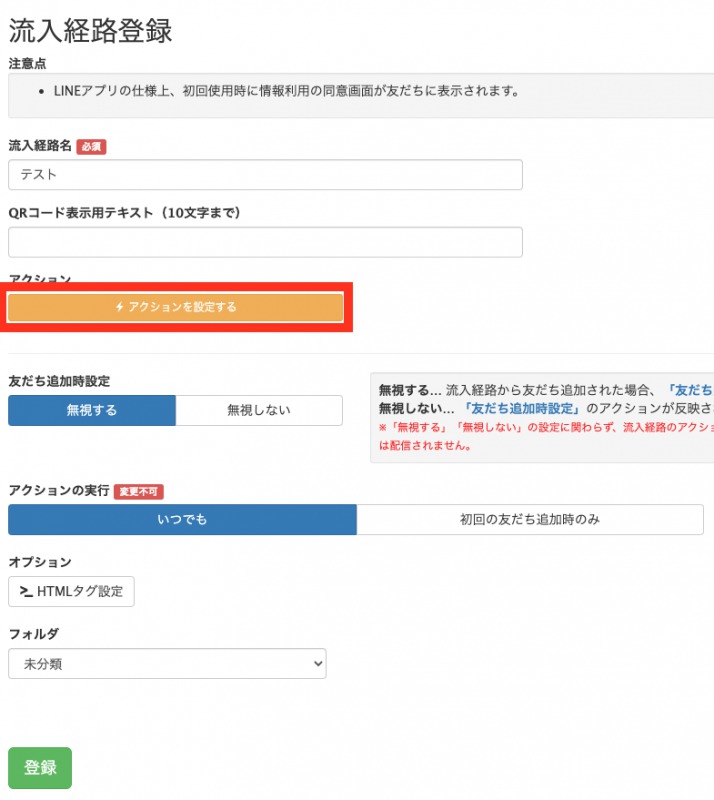Click the QRコード表示用テキスト field label
This screenshot has height=800, width=714.
pos(125,212)
